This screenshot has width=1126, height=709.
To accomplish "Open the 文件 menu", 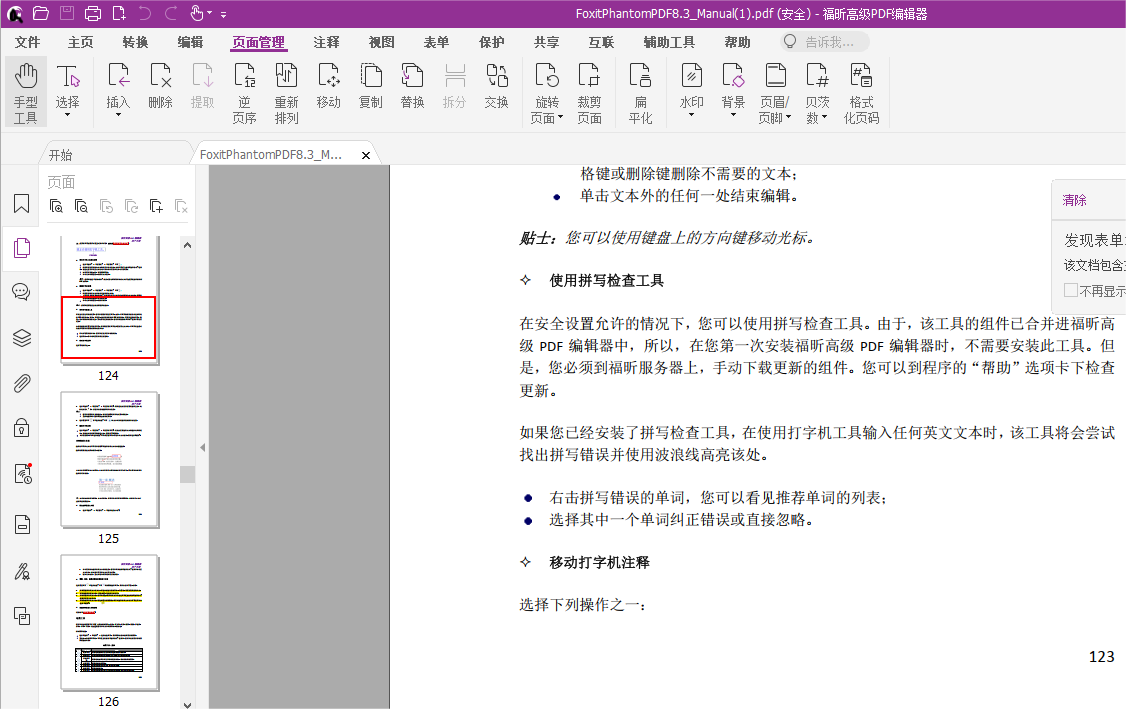I will pos(27,42).
